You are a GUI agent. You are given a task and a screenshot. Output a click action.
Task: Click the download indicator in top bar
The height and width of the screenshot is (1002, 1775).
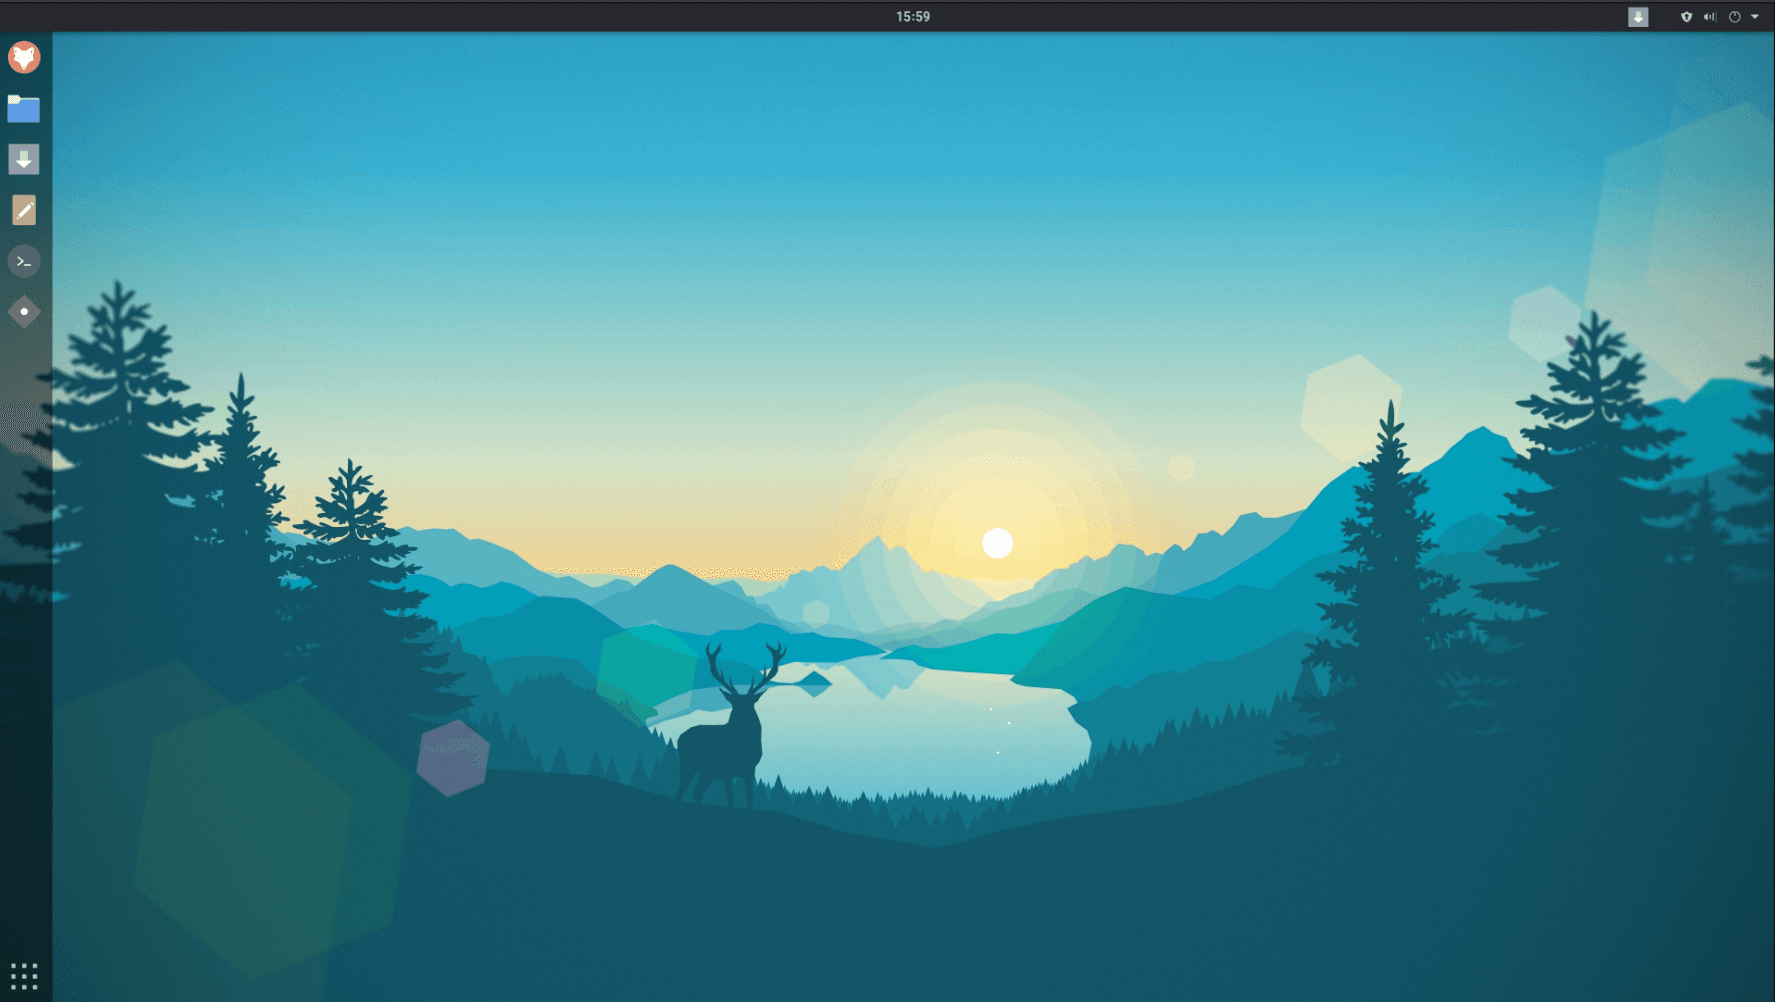tap(1638, 17)
